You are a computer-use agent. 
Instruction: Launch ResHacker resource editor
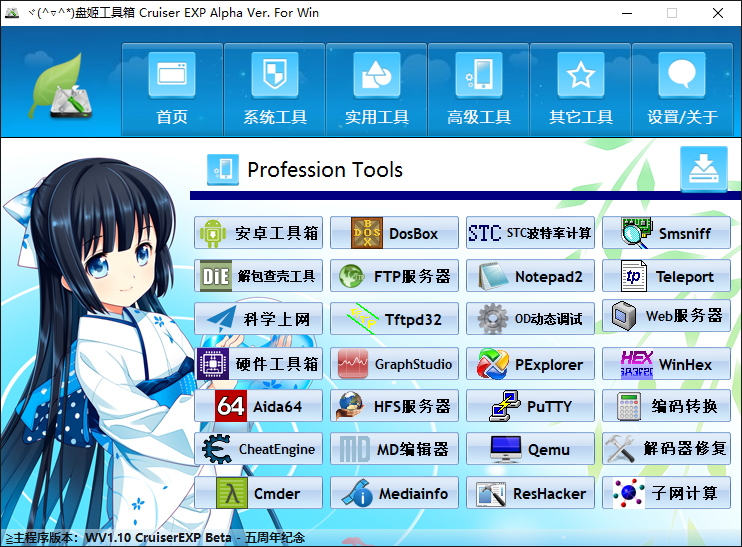[531, 492]
